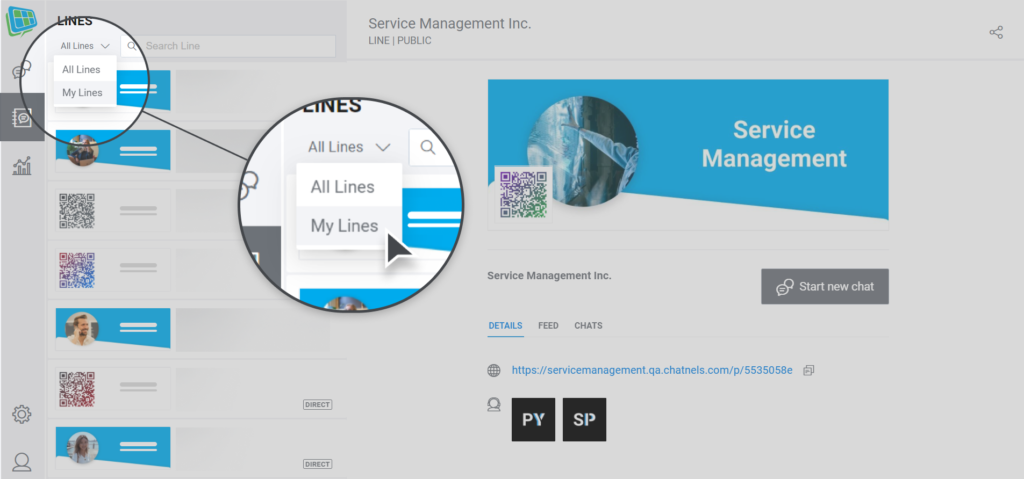Click the Search Line input field
The height and width of the screenshot is (479, 1024).
[x=229, y=46]
